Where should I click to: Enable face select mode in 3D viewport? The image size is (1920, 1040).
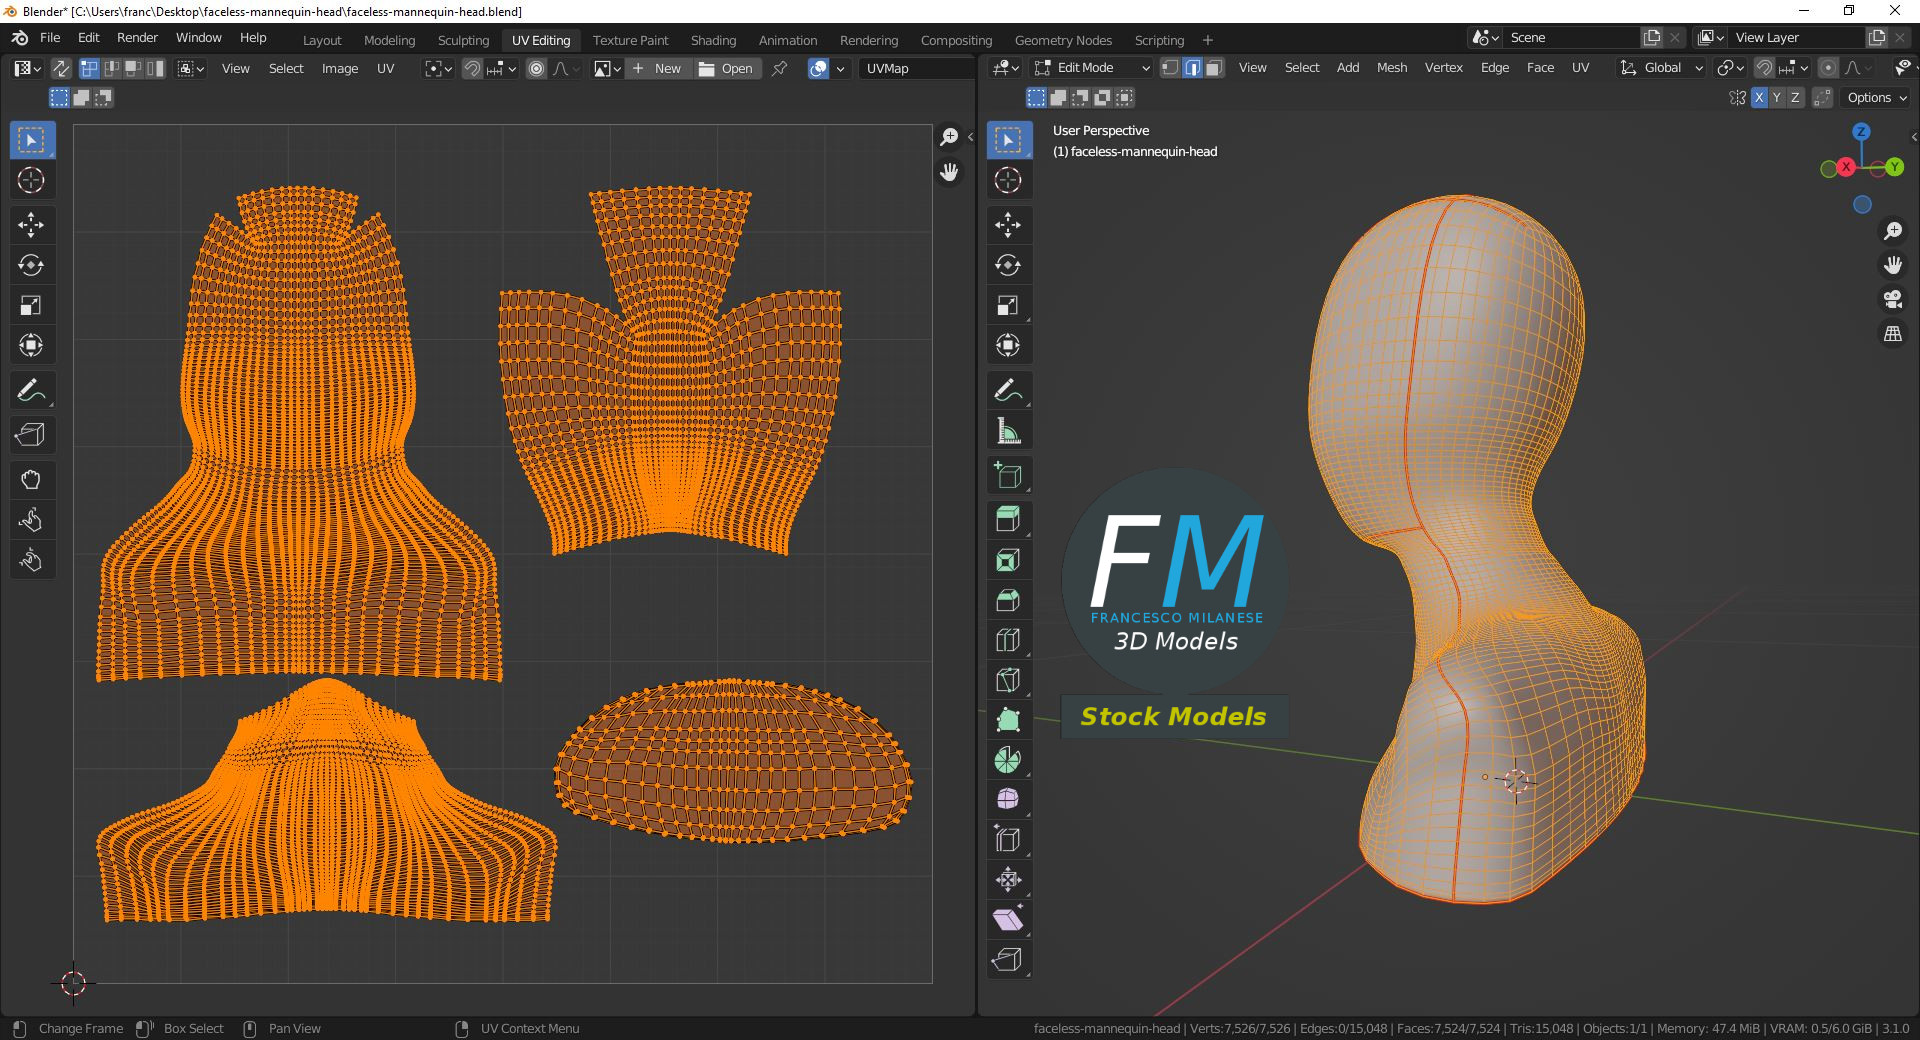click(x=1214, y=68)
